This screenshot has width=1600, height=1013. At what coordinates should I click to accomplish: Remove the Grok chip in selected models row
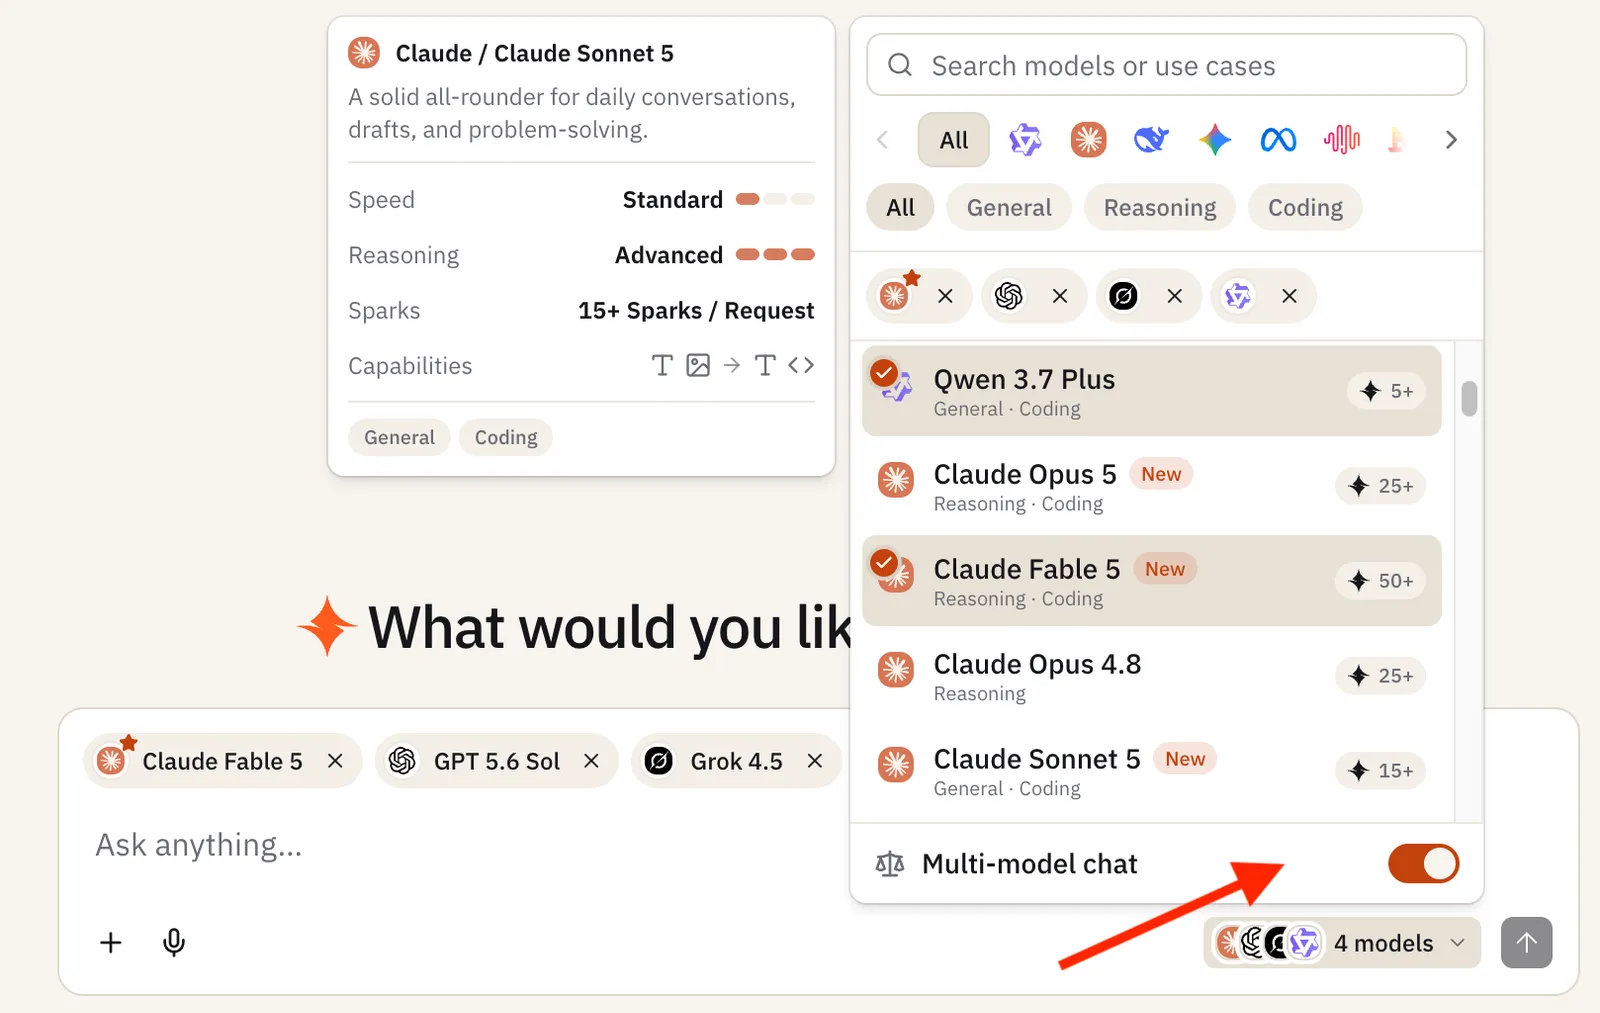pos(1175,296)
